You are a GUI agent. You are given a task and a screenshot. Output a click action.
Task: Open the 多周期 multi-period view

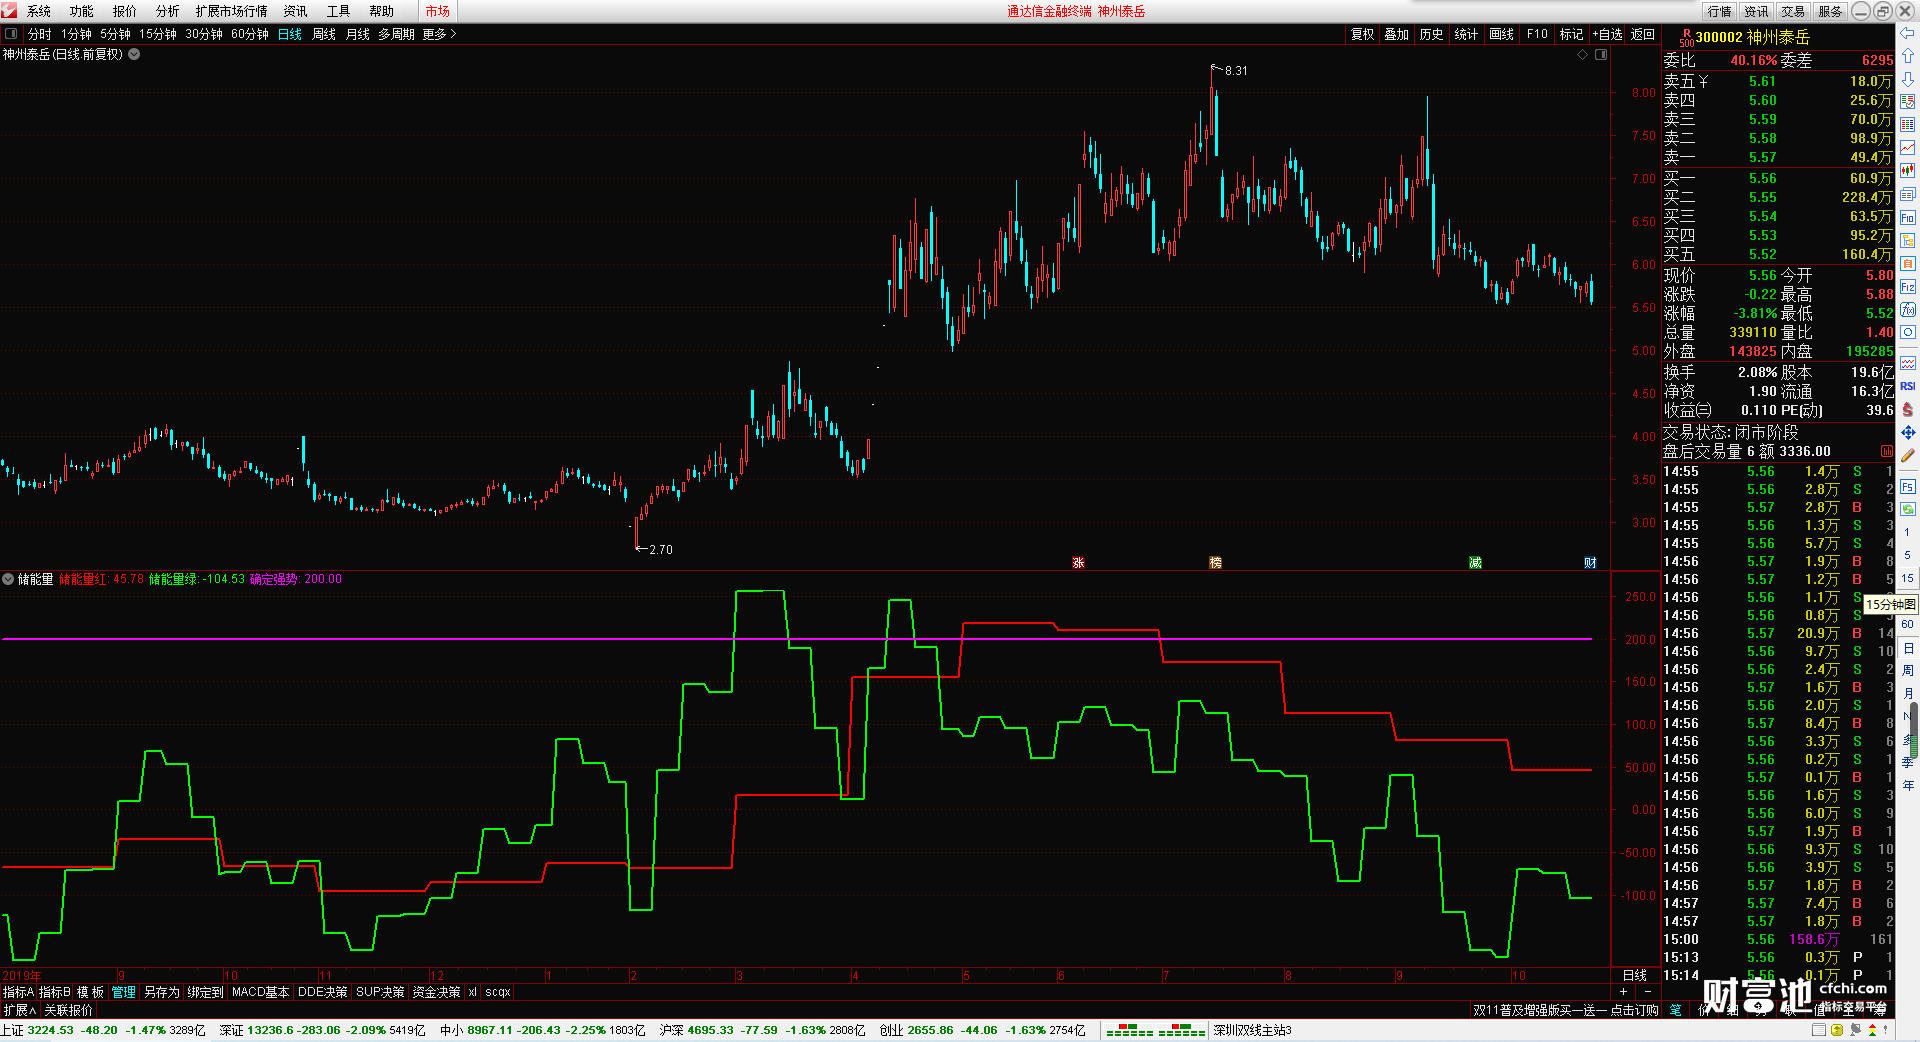pos(396,34)
